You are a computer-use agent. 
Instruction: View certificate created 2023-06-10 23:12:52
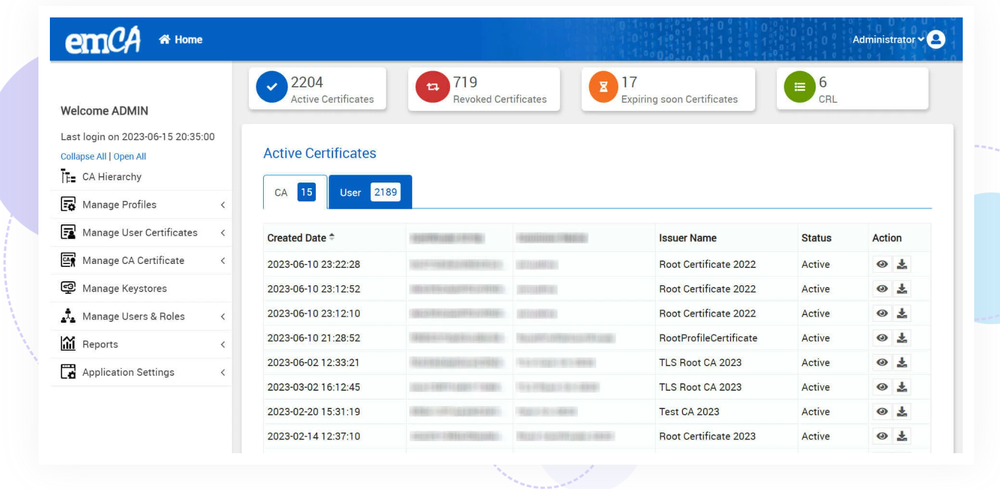(882, 289)
